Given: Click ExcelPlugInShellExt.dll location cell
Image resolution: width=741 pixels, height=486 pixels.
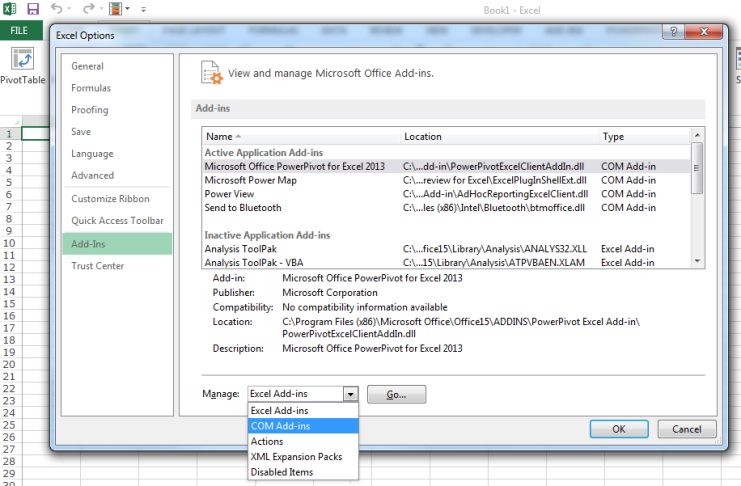Looking at the screenshot, I should [495, 180].
